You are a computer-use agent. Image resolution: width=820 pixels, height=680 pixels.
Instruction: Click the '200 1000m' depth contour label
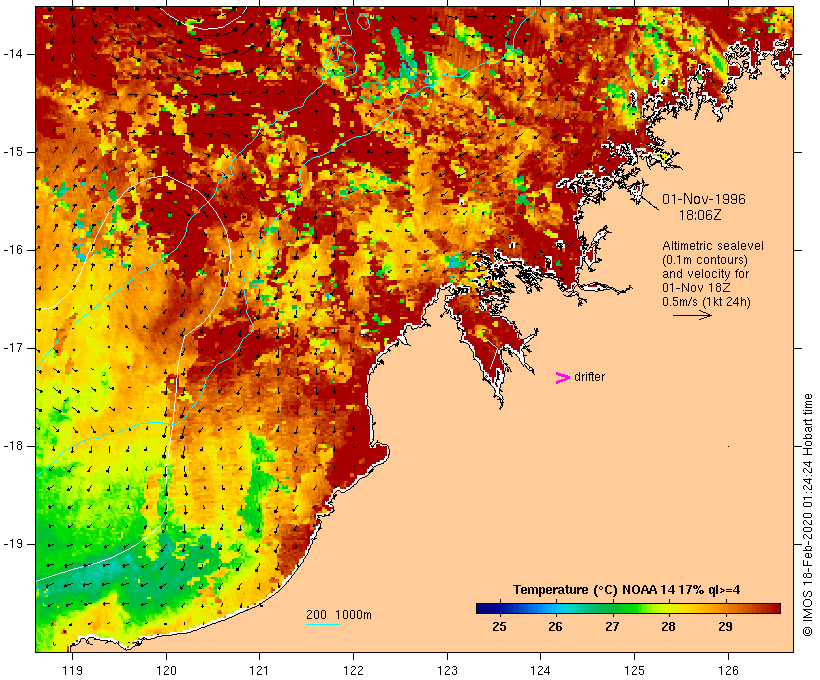click(x=339, y=615)
